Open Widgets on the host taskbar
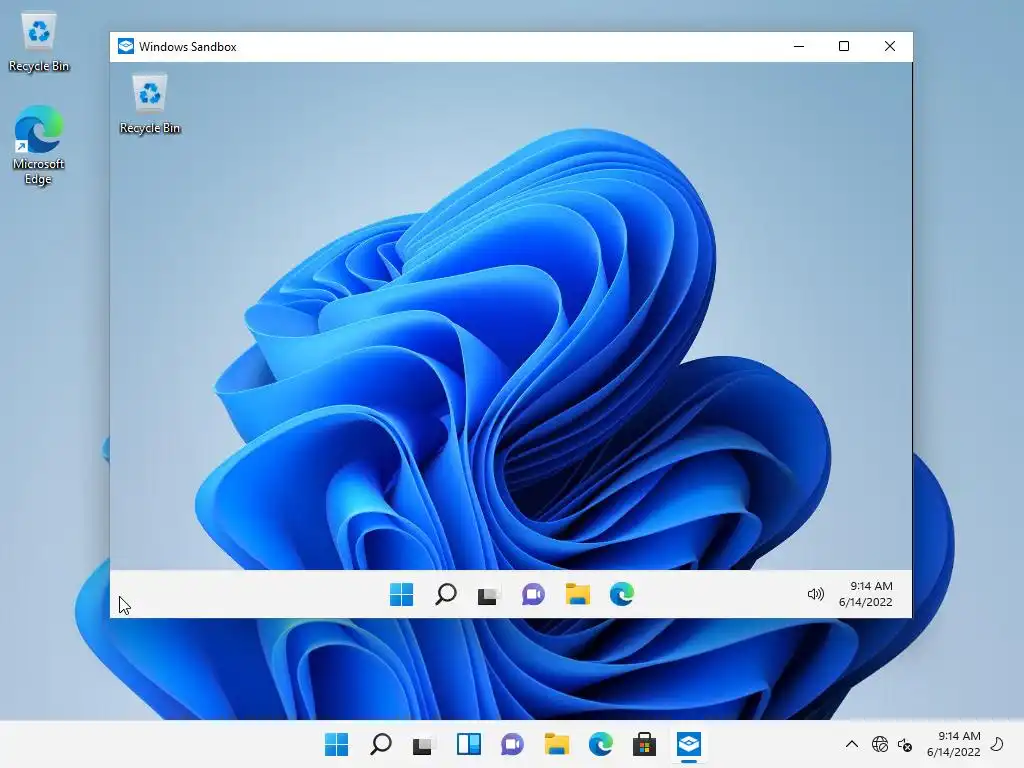The width and height of the screenshot is (1024, 768). (469, 744)
